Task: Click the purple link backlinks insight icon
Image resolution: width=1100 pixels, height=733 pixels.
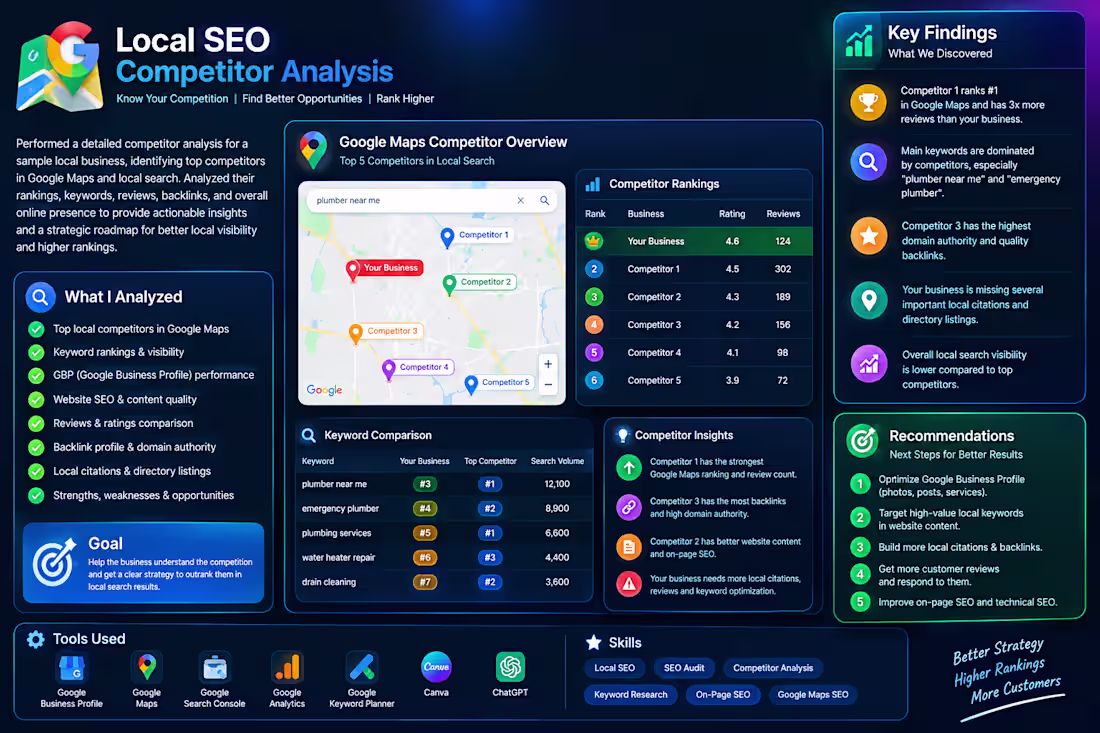Action: [x=629, y=506]
